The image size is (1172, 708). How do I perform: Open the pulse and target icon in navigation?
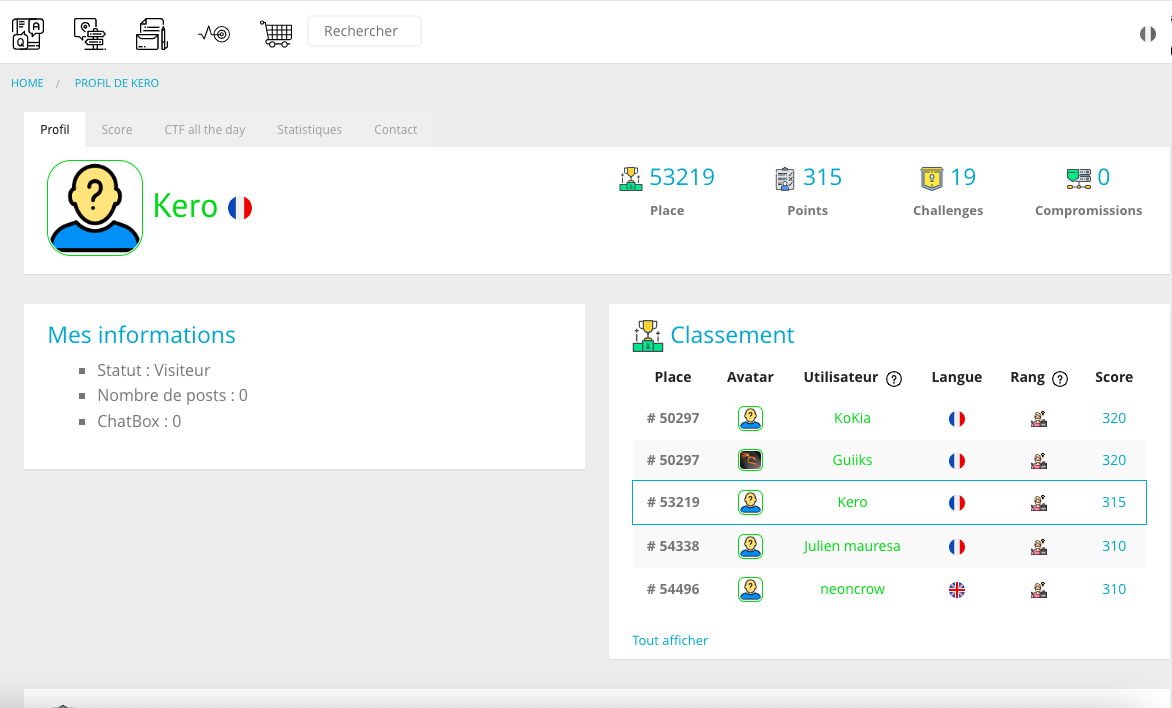214,34
